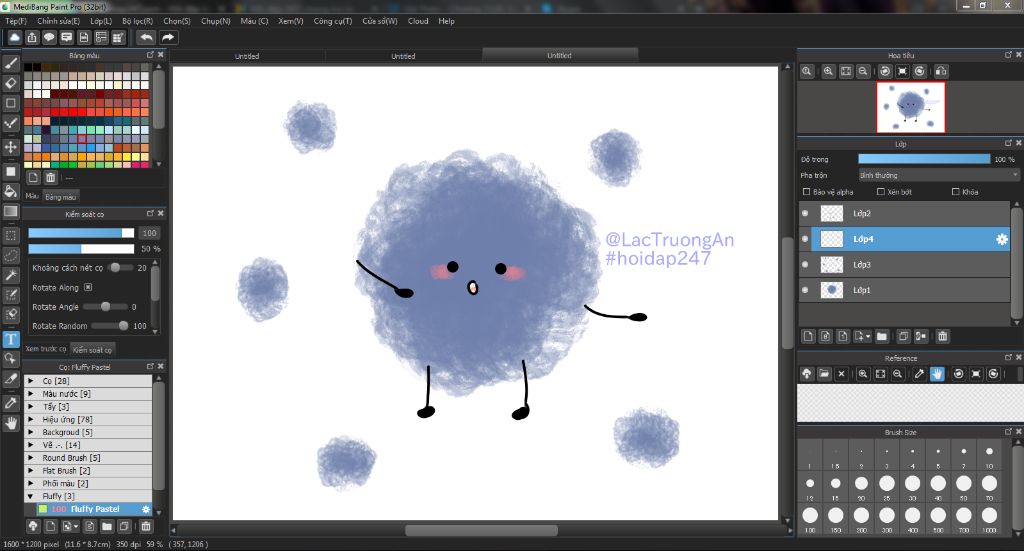This screenshot has height=551, width=1024.
Task: Open the Công cụ(T) menu
Action: (332, 21)
